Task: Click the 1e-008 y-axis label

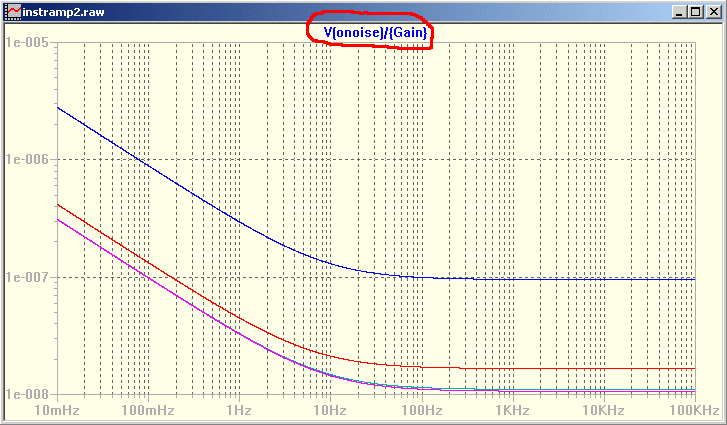Action: click(x=26, y=394)
